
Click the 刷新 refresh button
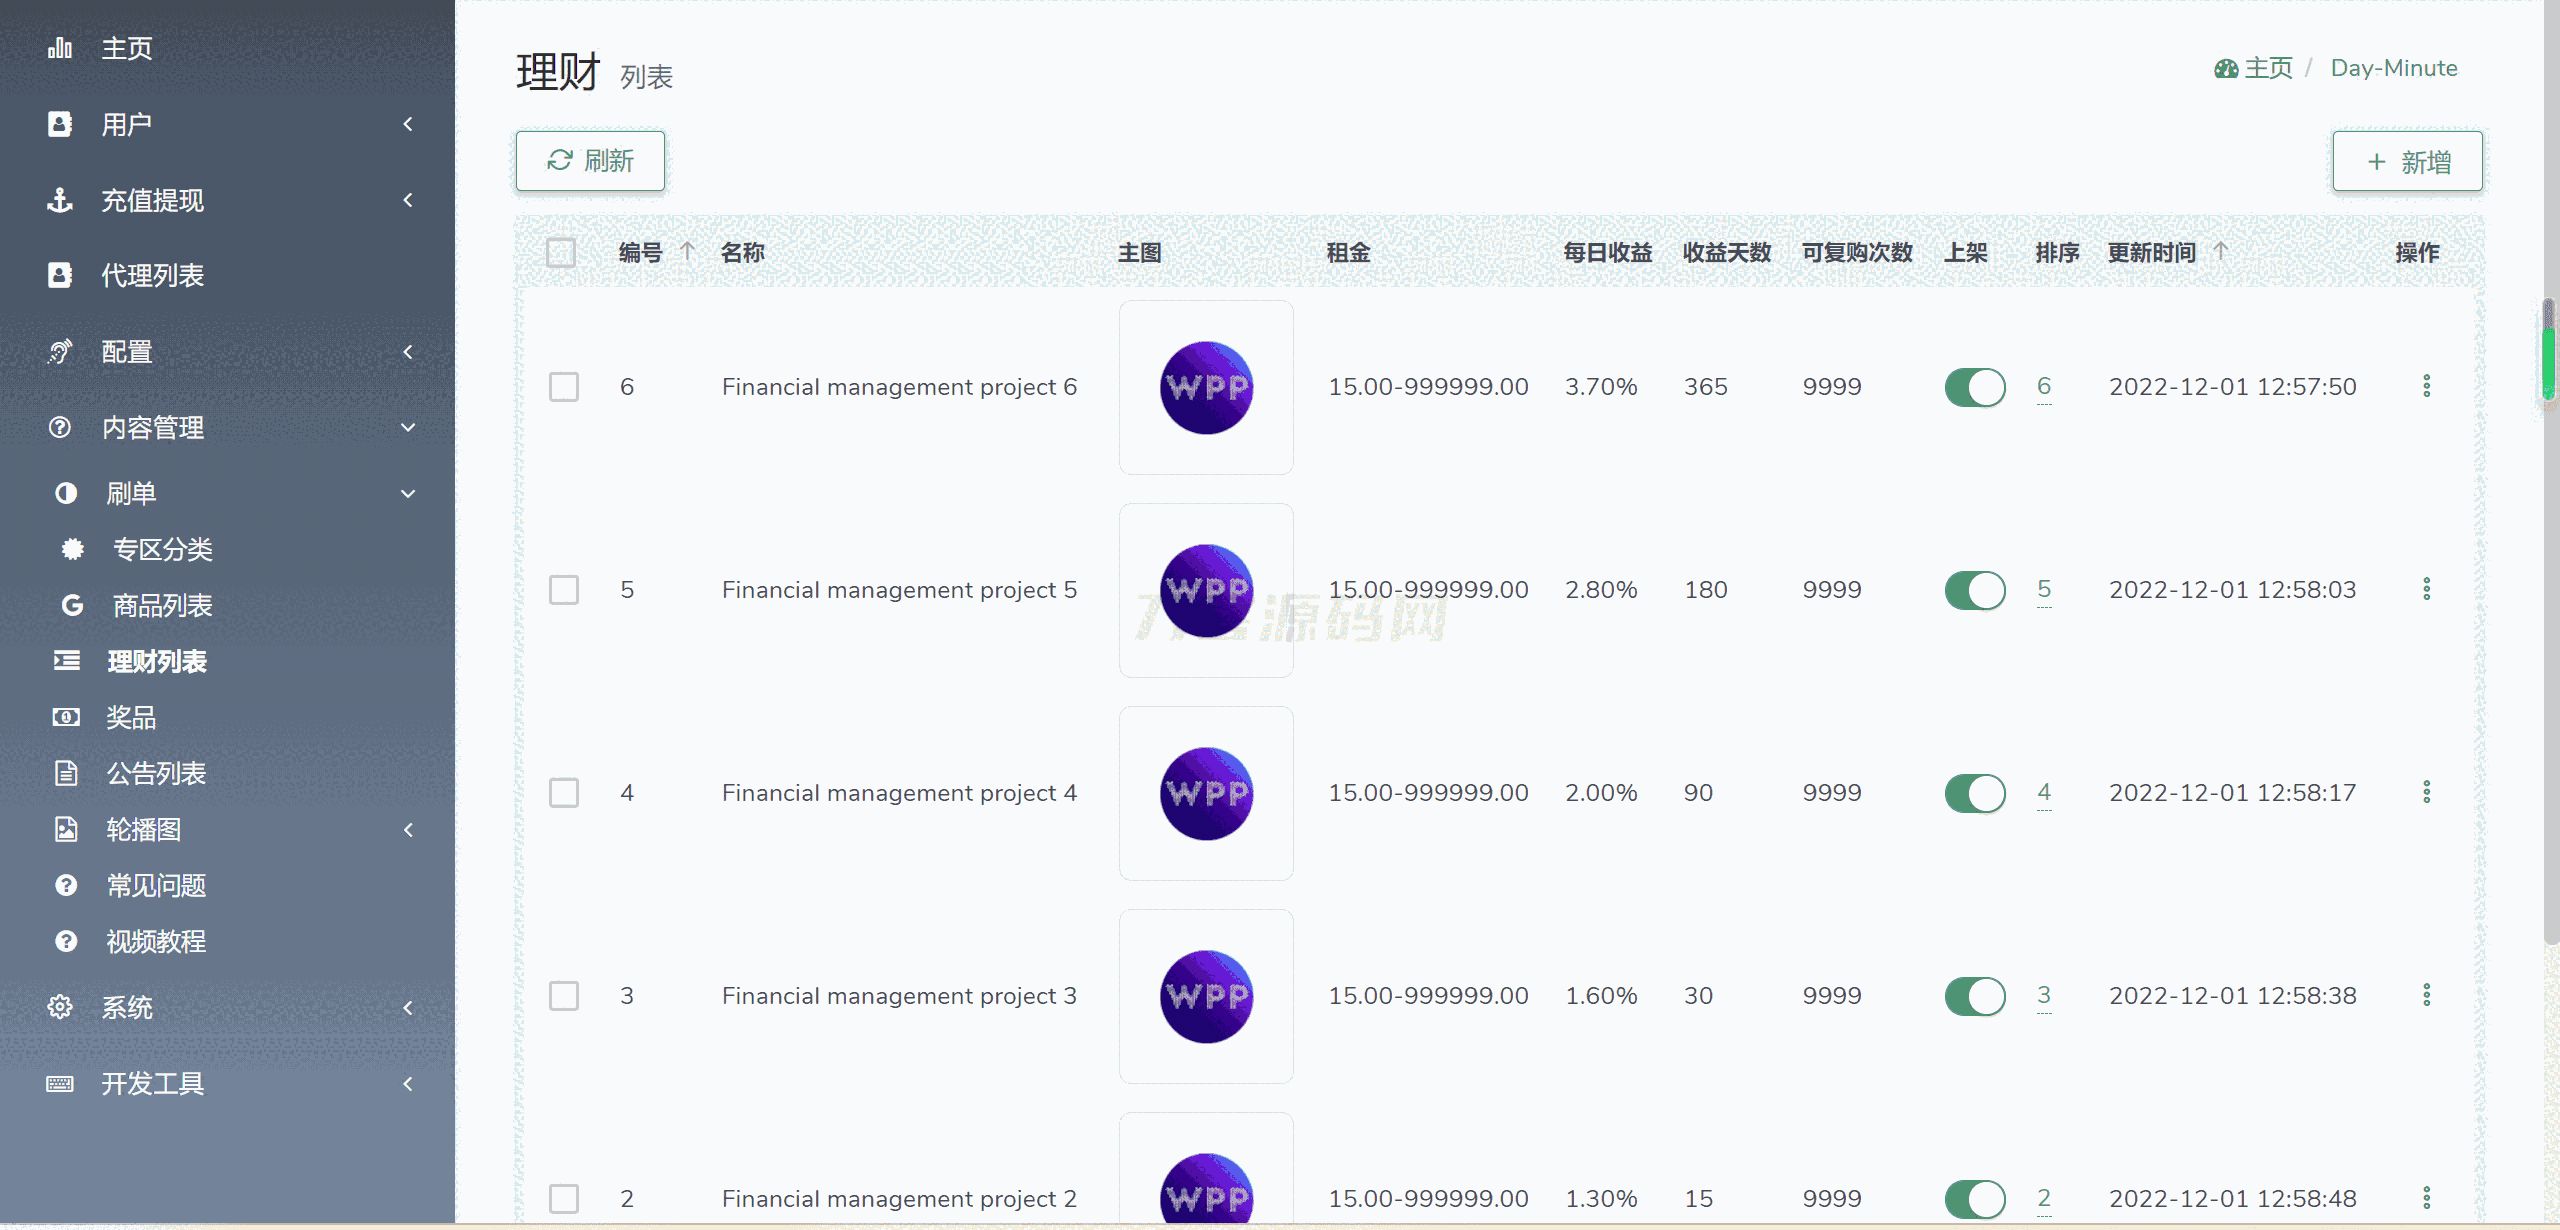pos(590,161)
